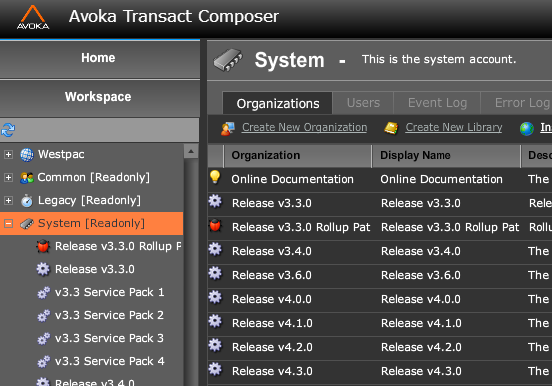Expand the Legacy [Readonly] tree node
Image resolution: width=552 pixels, height=386 pixels.
pyautogui.click(x=8, y=200)
